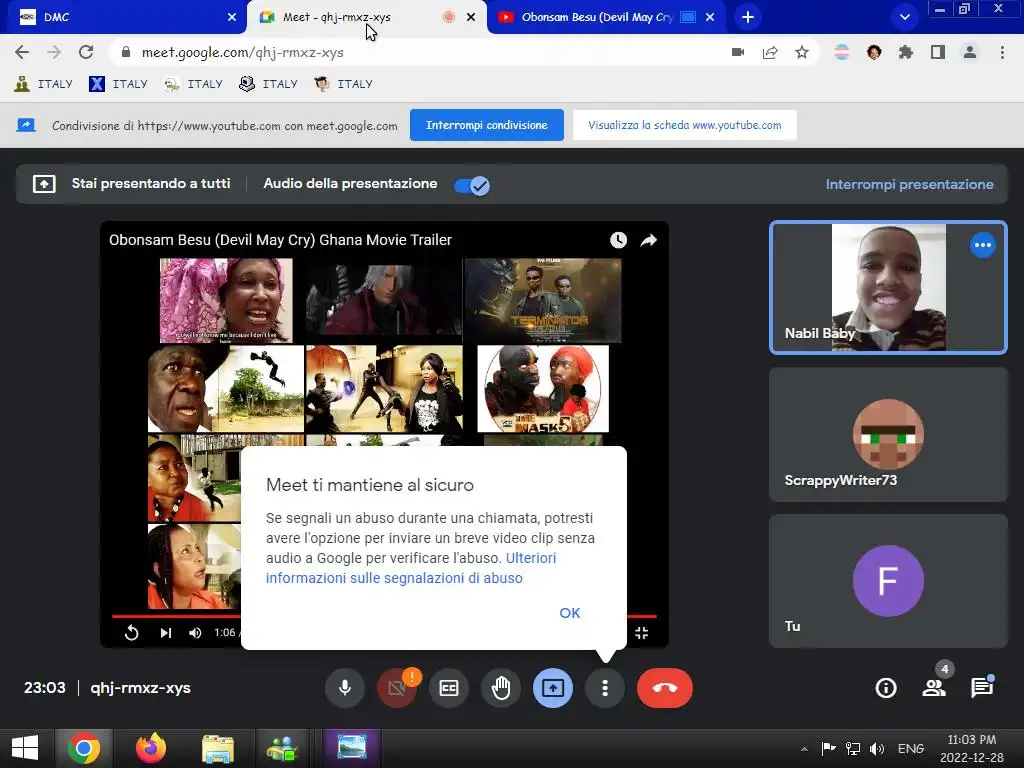Click the Share arrow icon on video
This screenshot has width=1024, height=768.
648,240
